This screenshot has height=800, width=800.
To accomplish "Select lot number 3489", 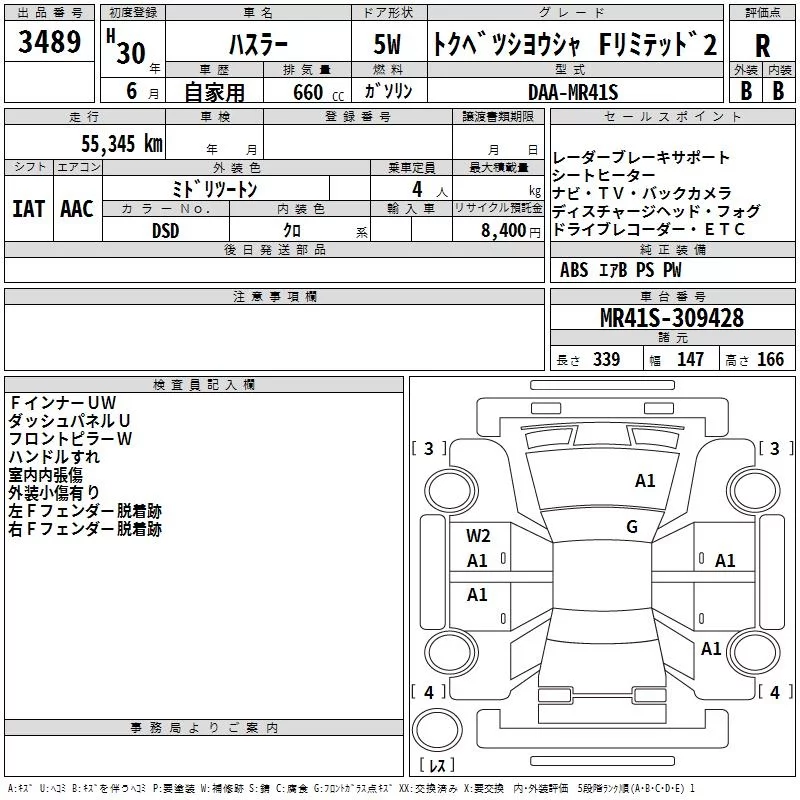I will [49, 42].
